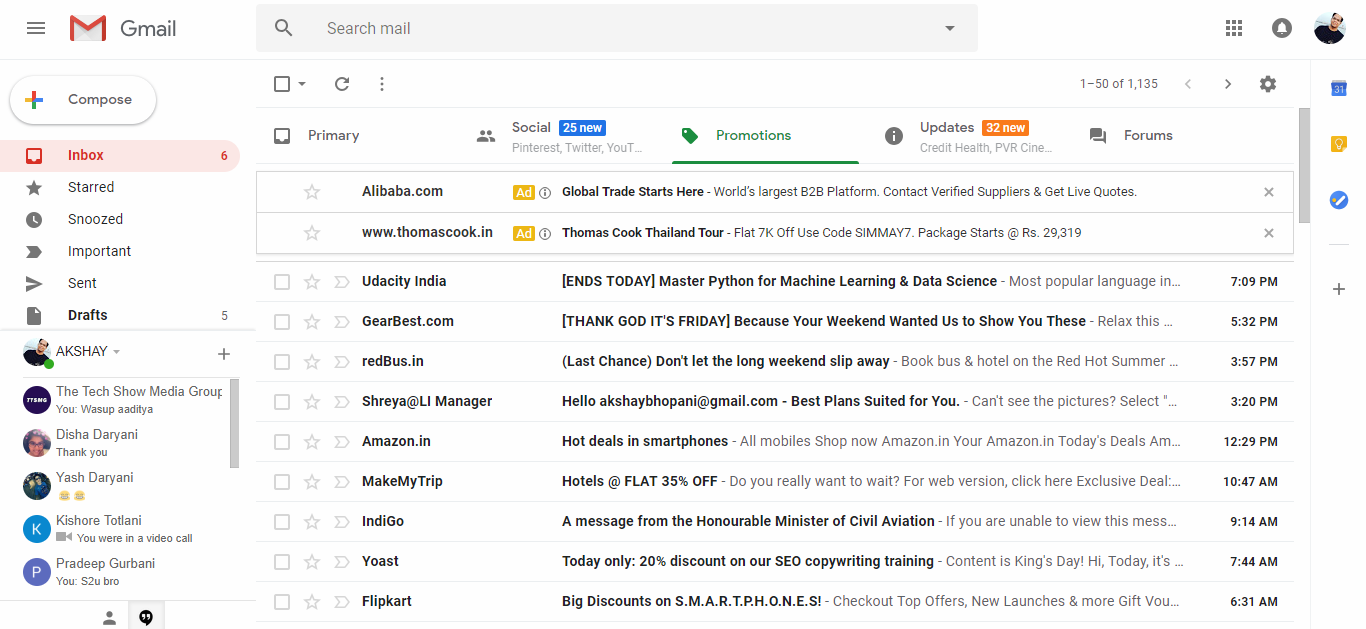Image resolution: width=1366 pixels, height=629 pixels.
Task: Star the Amazon.in email
Action: [311, 441]
